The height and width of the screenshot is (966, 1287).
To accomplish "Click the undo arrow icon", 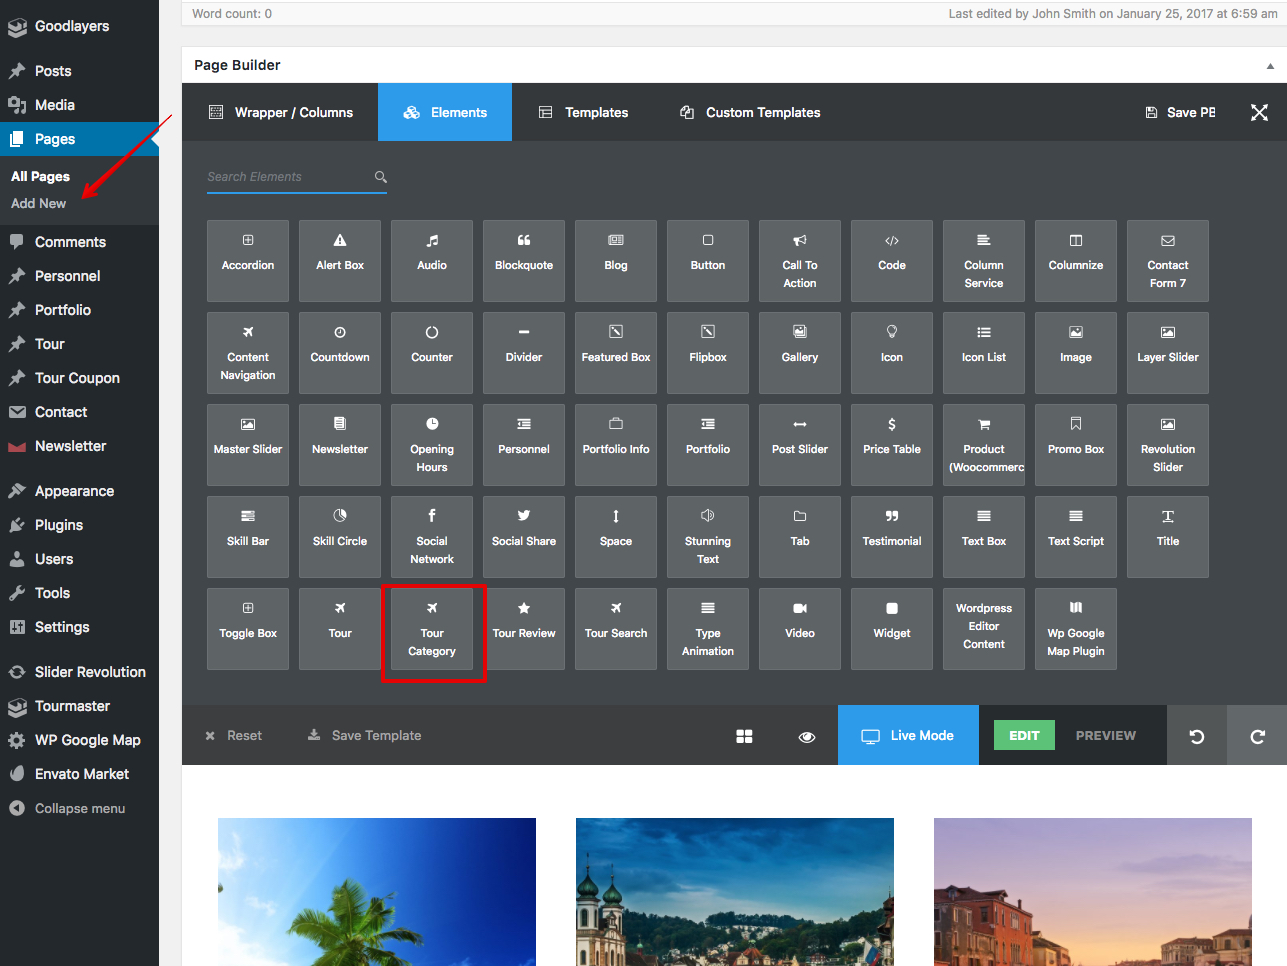I will 1196,736.
